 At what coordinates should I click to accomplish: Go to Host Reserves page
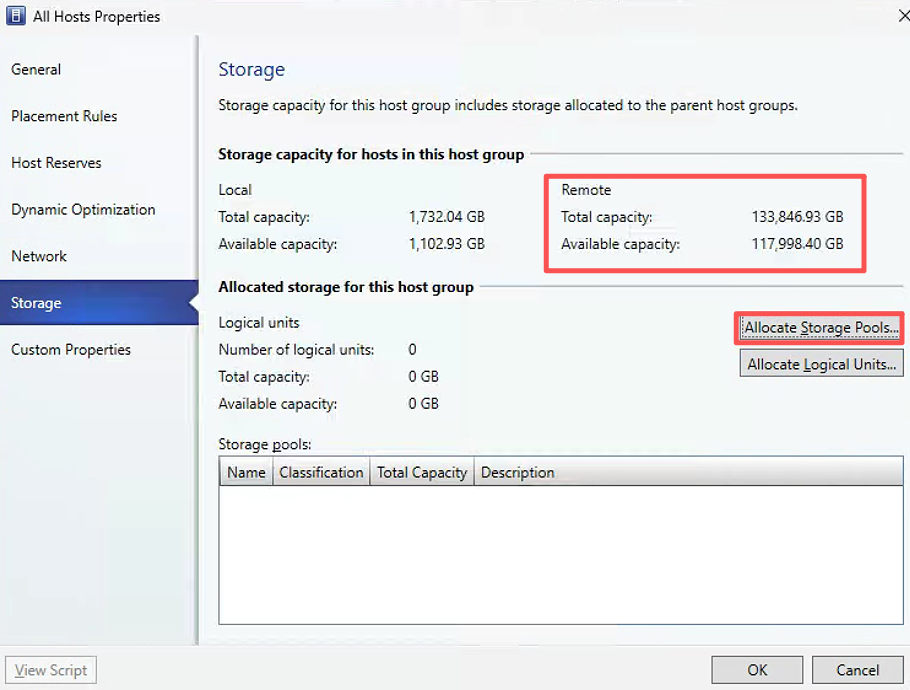[x=56, y=163]
